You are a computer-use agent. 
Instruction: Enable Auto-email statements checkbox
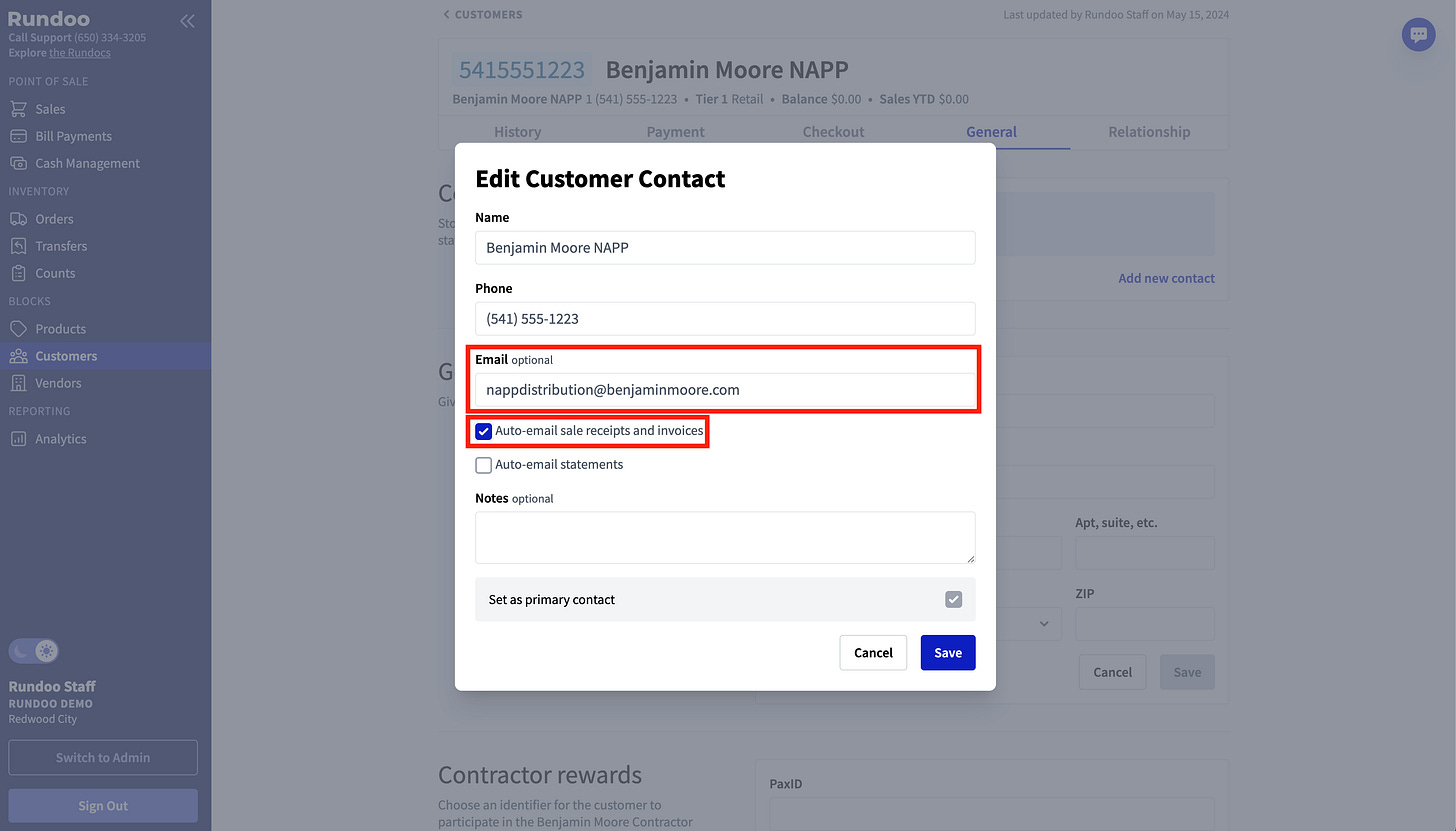pyautogui.click(x=484, y=465)
